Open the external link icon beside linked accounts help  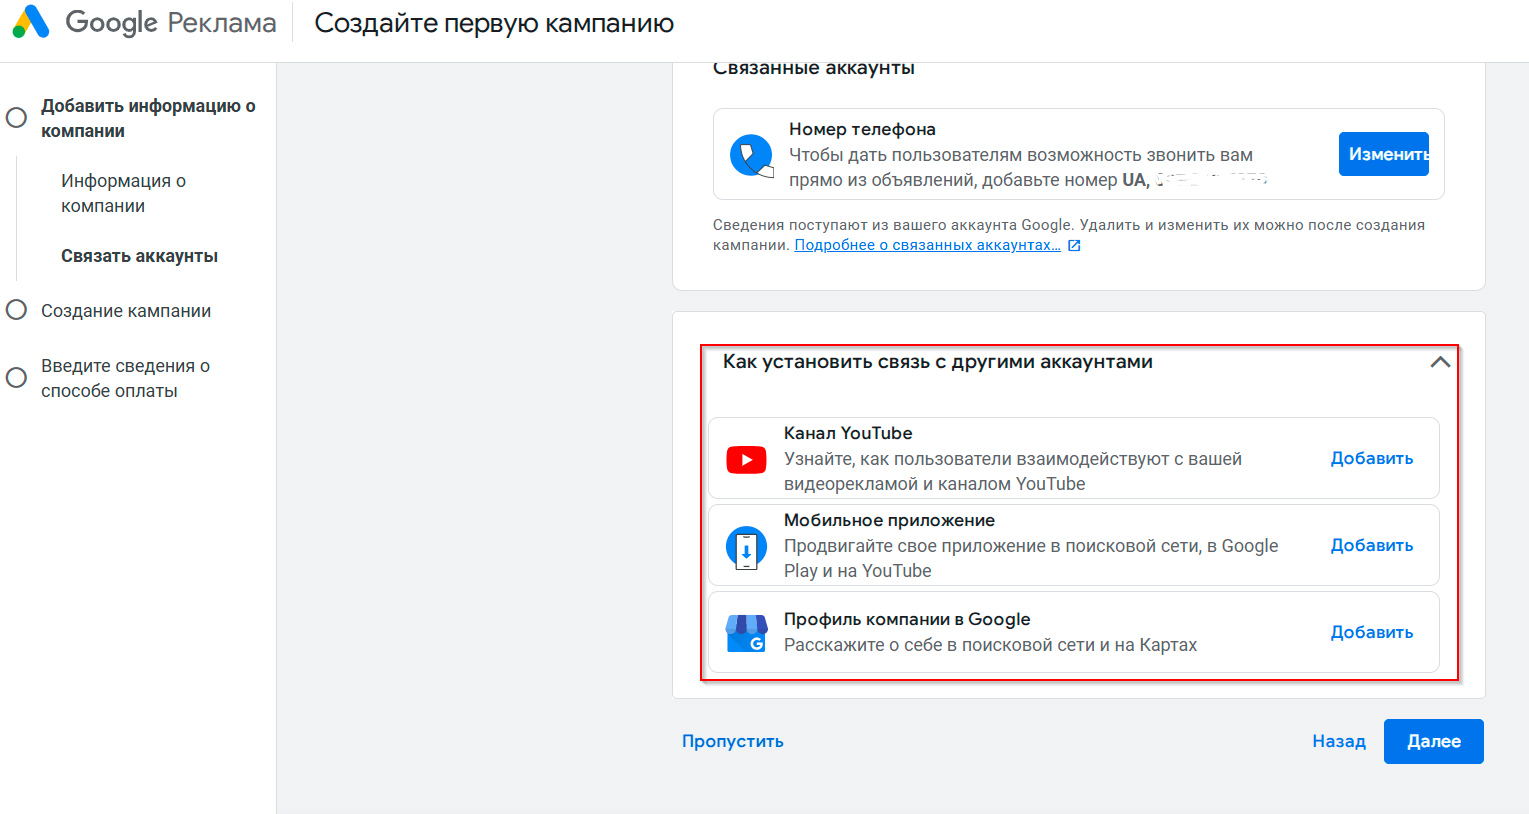click(1073, 244)
